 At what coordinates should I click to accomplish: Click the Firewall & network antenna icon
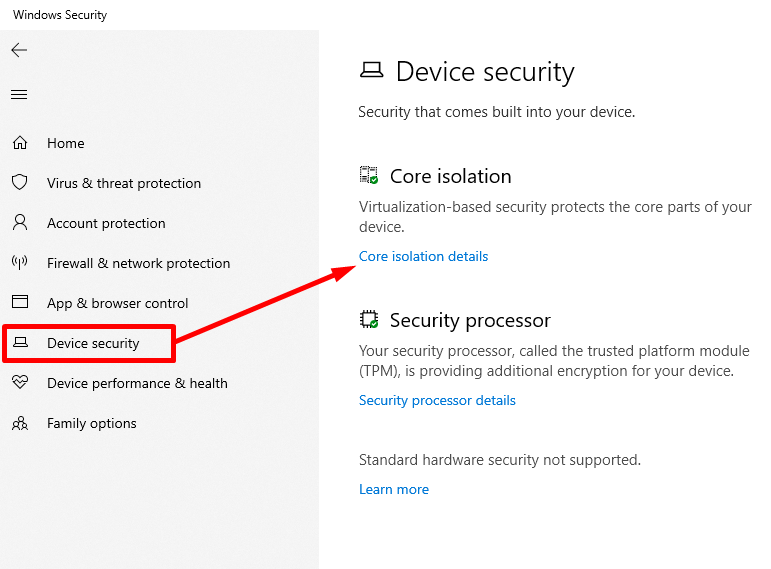[19, 263]
